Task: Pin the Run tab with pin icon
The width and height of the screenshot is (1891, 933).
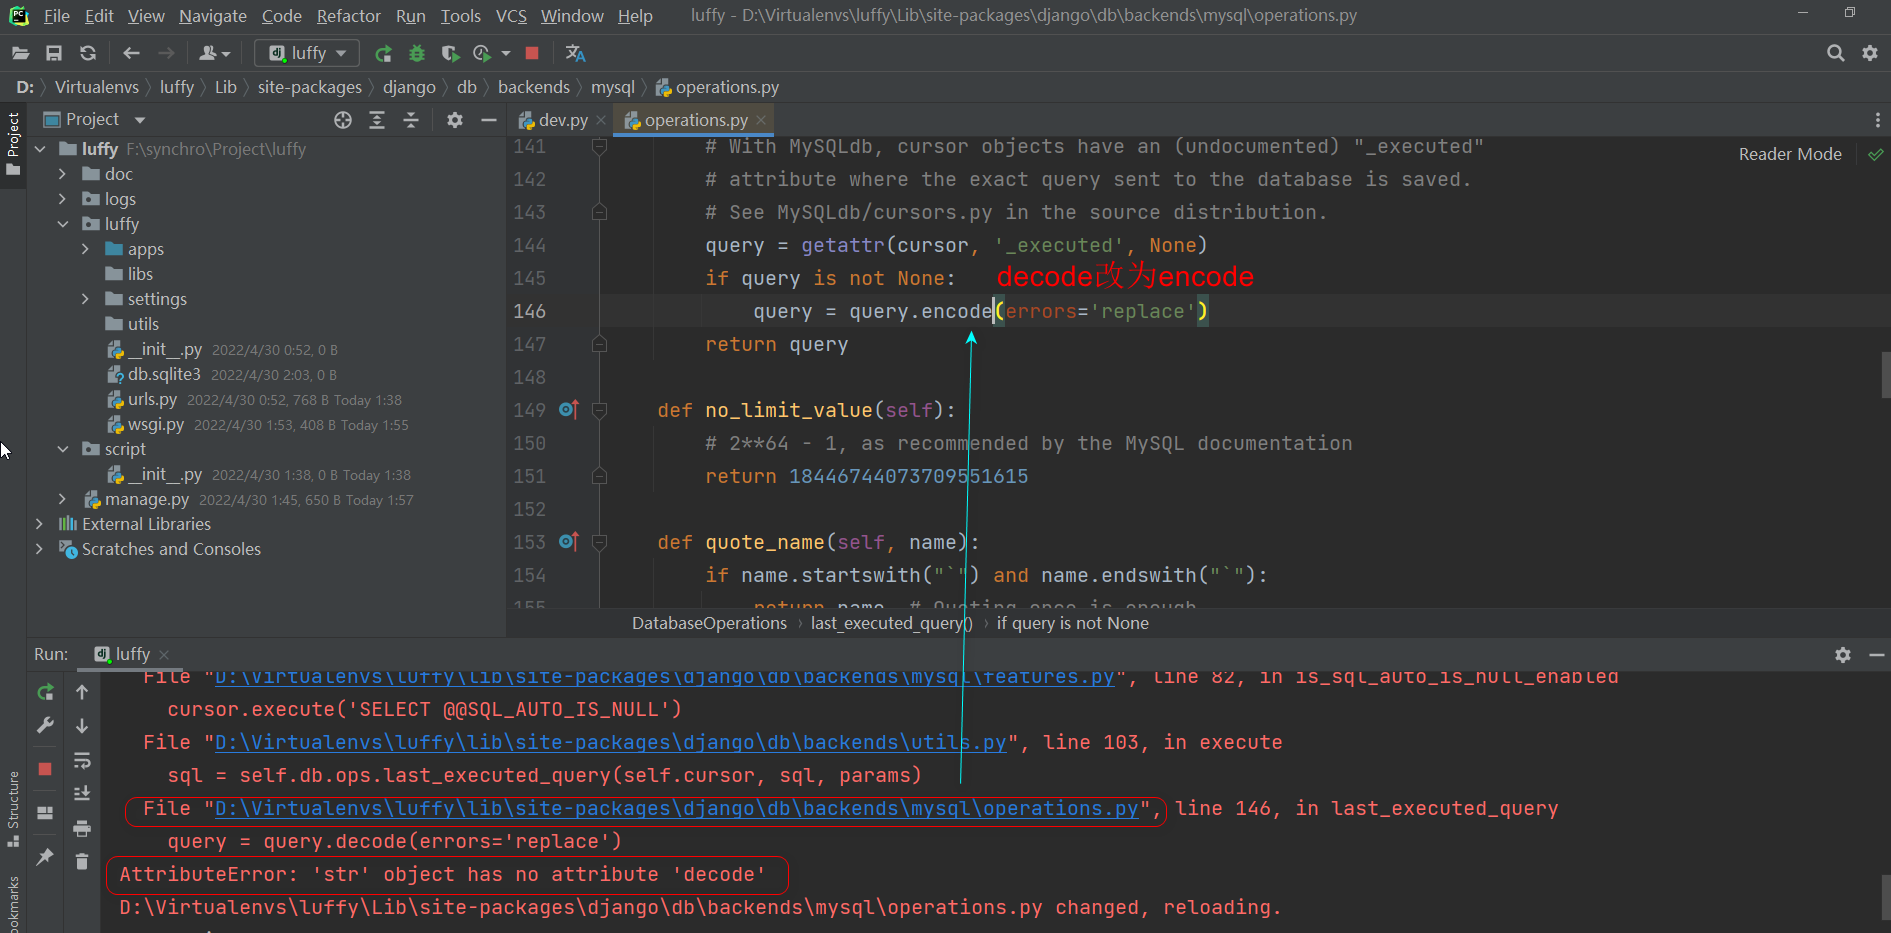Action: point(45,857)
